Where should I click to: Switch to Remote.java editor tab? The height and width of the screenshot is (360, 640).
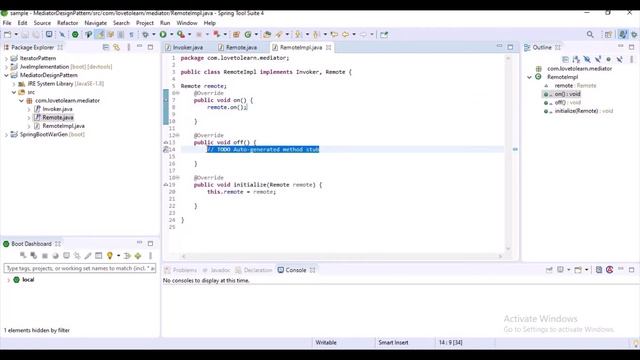[x=238, y=47]
